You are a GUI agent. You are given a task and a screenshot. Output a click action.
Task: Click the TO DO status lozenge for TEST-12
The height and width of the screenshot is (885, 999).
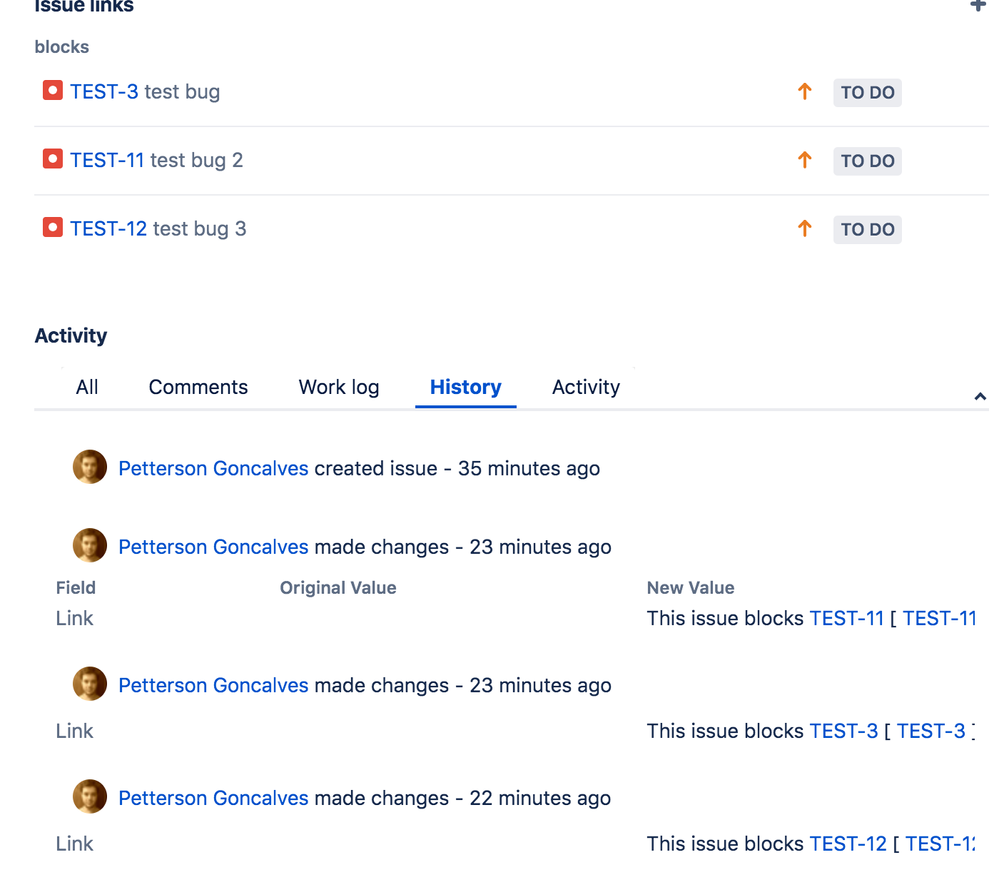[866, 229]
